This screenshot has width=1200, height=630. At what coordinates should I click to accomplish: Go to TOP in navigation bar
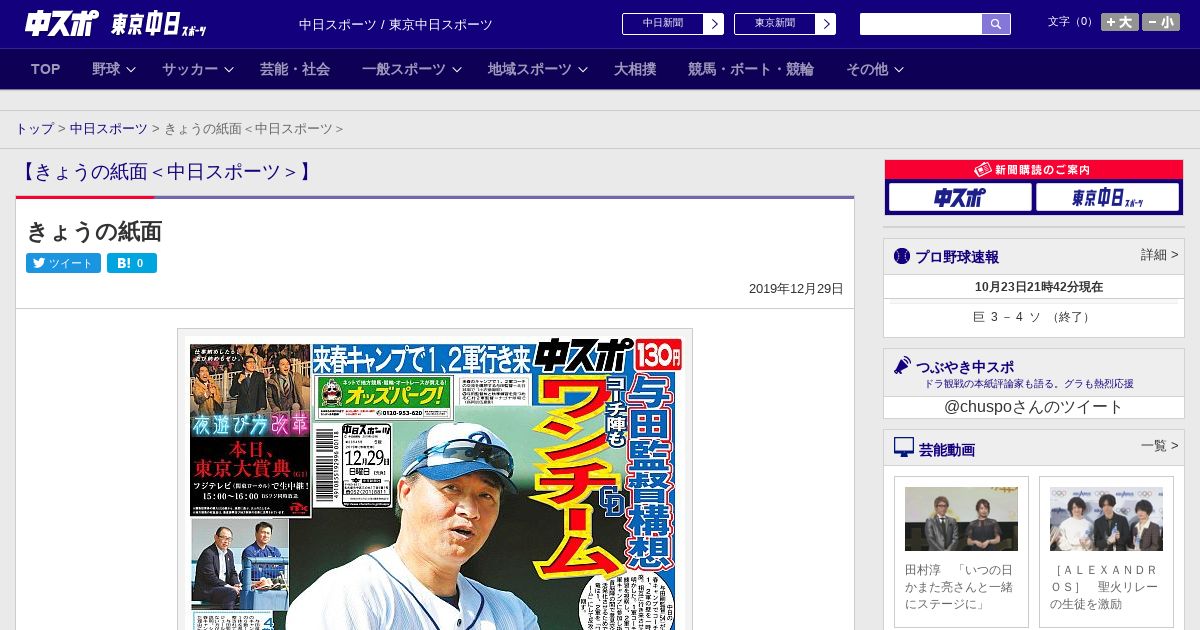[x=46, y=69]
